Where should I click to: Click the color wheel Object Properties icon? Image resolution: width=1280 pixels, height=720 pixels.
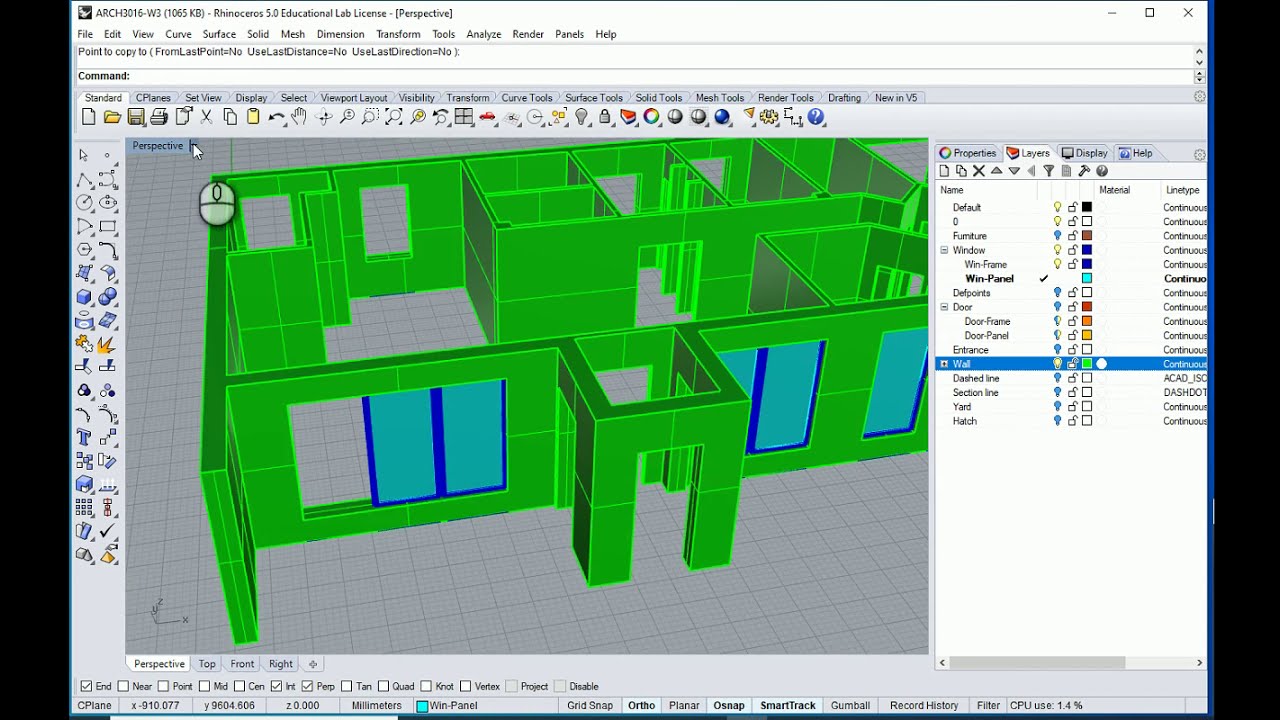652,117
